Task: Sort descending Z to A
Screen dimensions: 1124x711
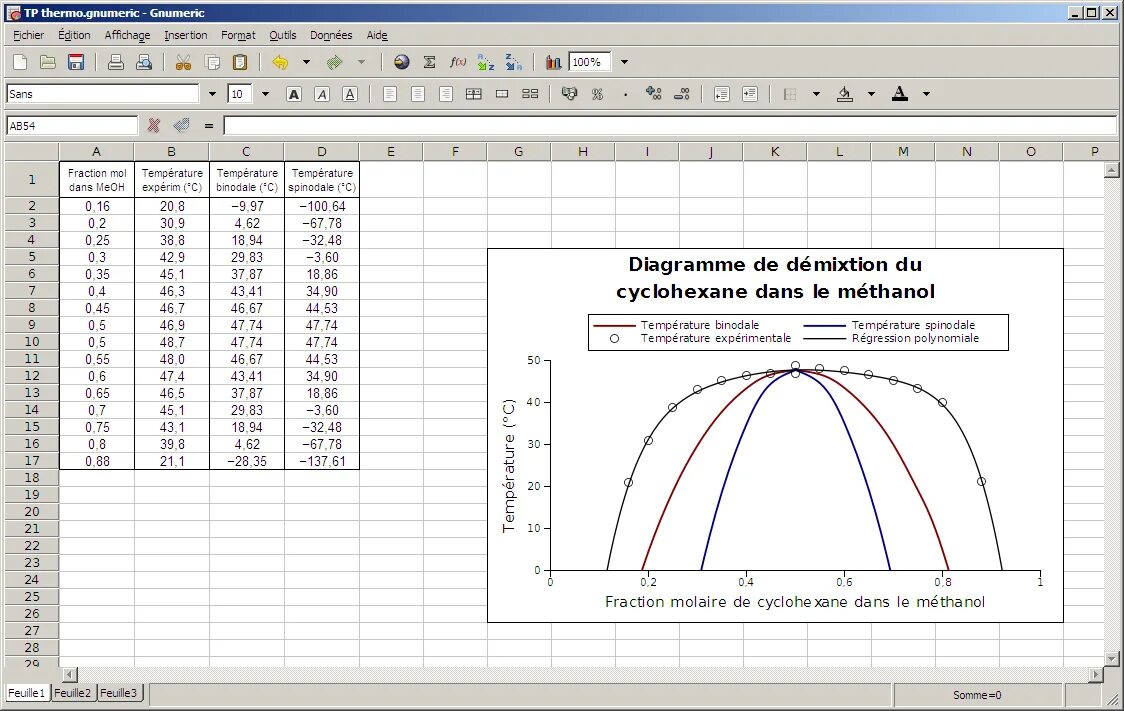Action: (x=513, y=62)
